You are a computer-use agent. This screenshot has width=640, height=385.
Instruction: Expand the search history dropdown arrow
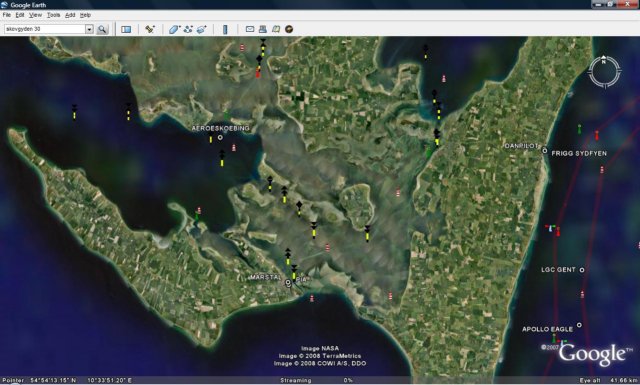89,29
